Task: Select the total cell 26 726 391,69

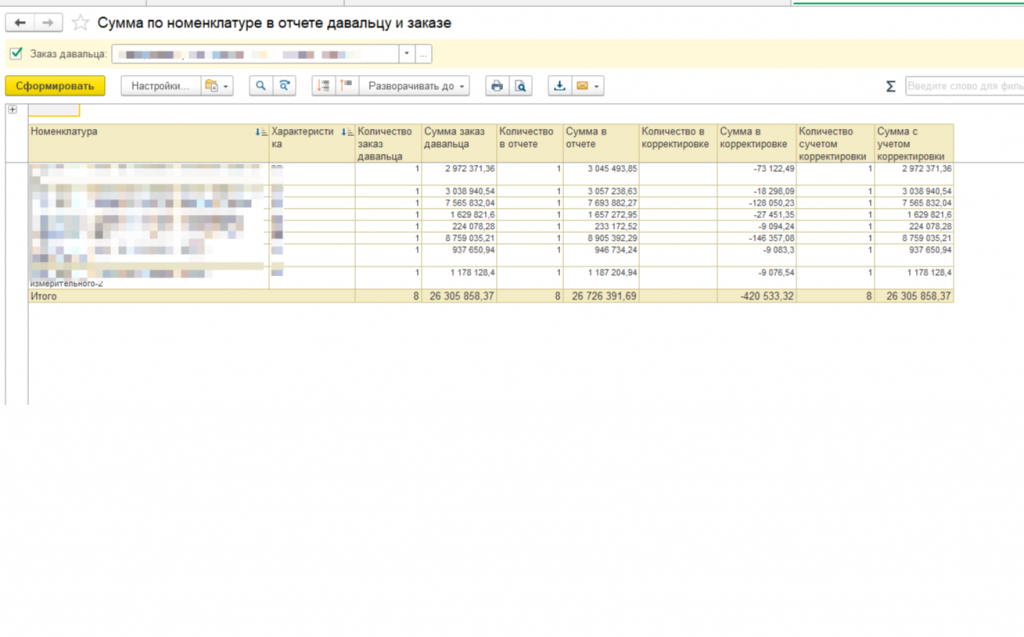Action: pyautogui.click(x=601, y=297)
